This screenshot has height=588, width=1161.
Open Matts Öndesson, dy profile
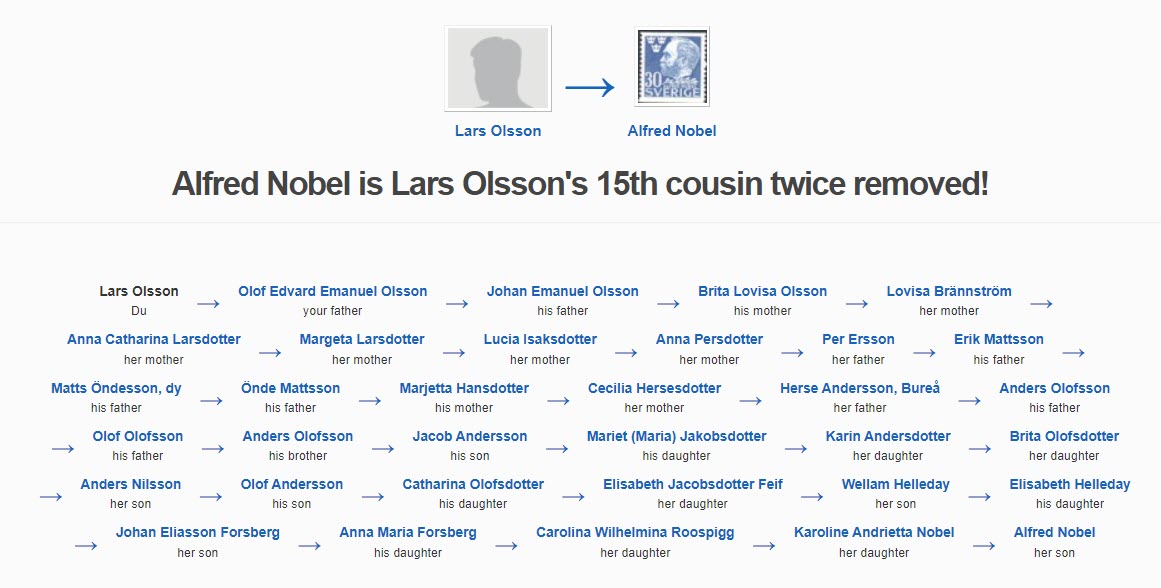click(x=116, y=388)
